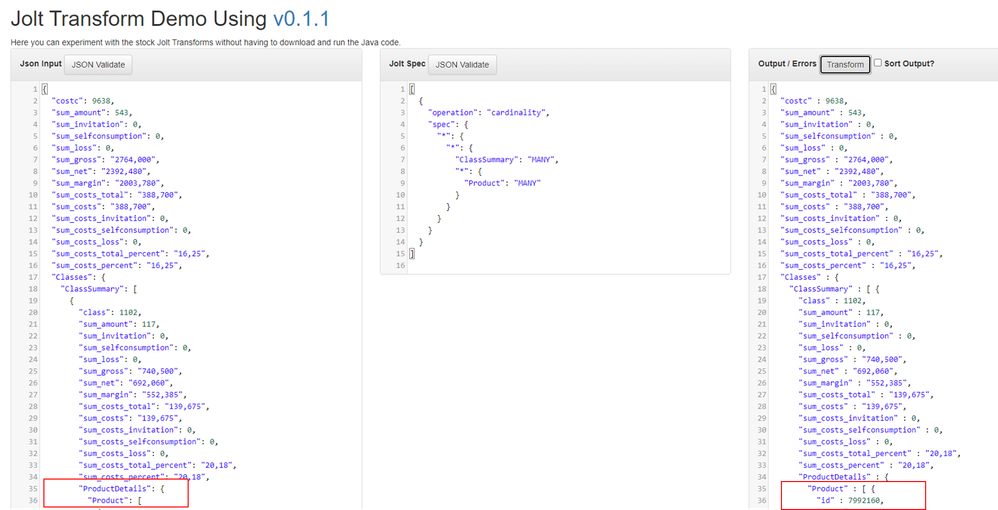Toggle the Sort Output checkbox
Viewport: 998px width, 510px height.
878,63
